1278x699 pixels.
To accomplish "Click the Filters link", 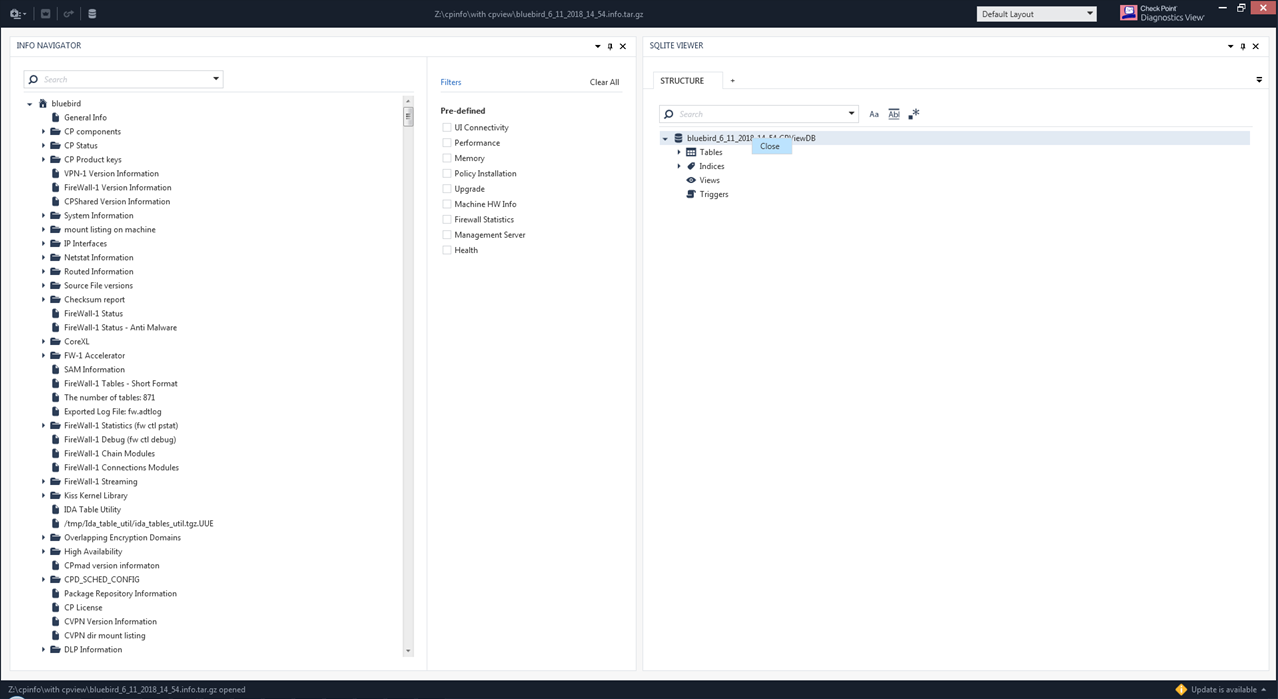I will 451,82.
